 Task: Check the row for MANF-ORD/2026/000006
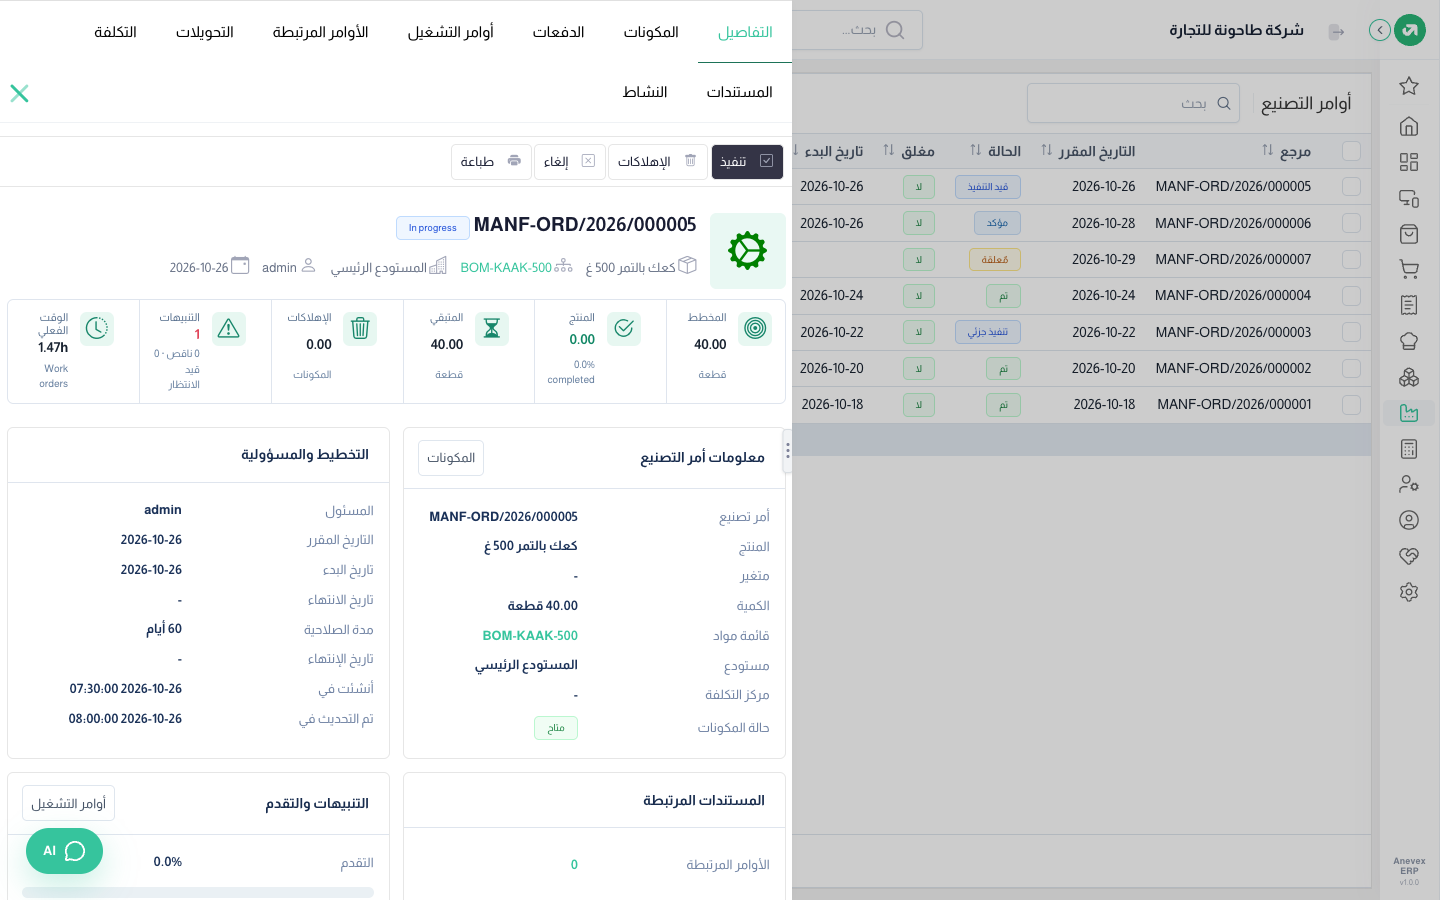pos(1351,223)
